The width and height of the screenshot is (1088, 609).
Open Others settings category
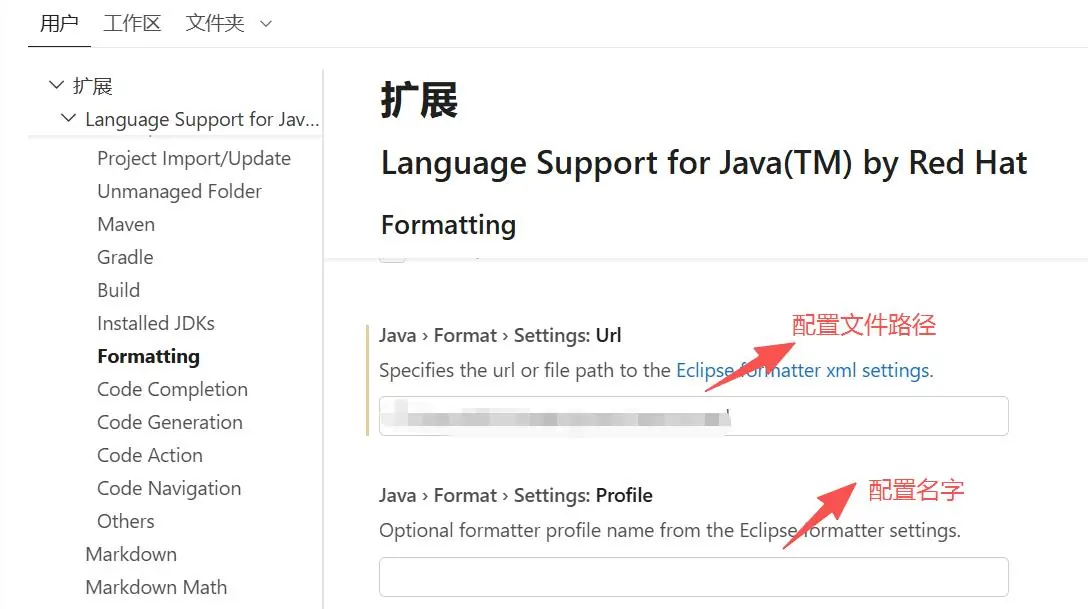pyautogui.click(x=126, y=521)
